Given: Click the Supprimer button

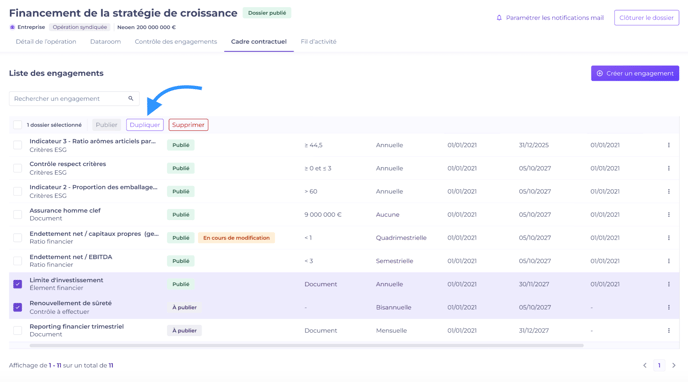Looking at the screenshot, I should pyautogui.click(x=188, y=125).
